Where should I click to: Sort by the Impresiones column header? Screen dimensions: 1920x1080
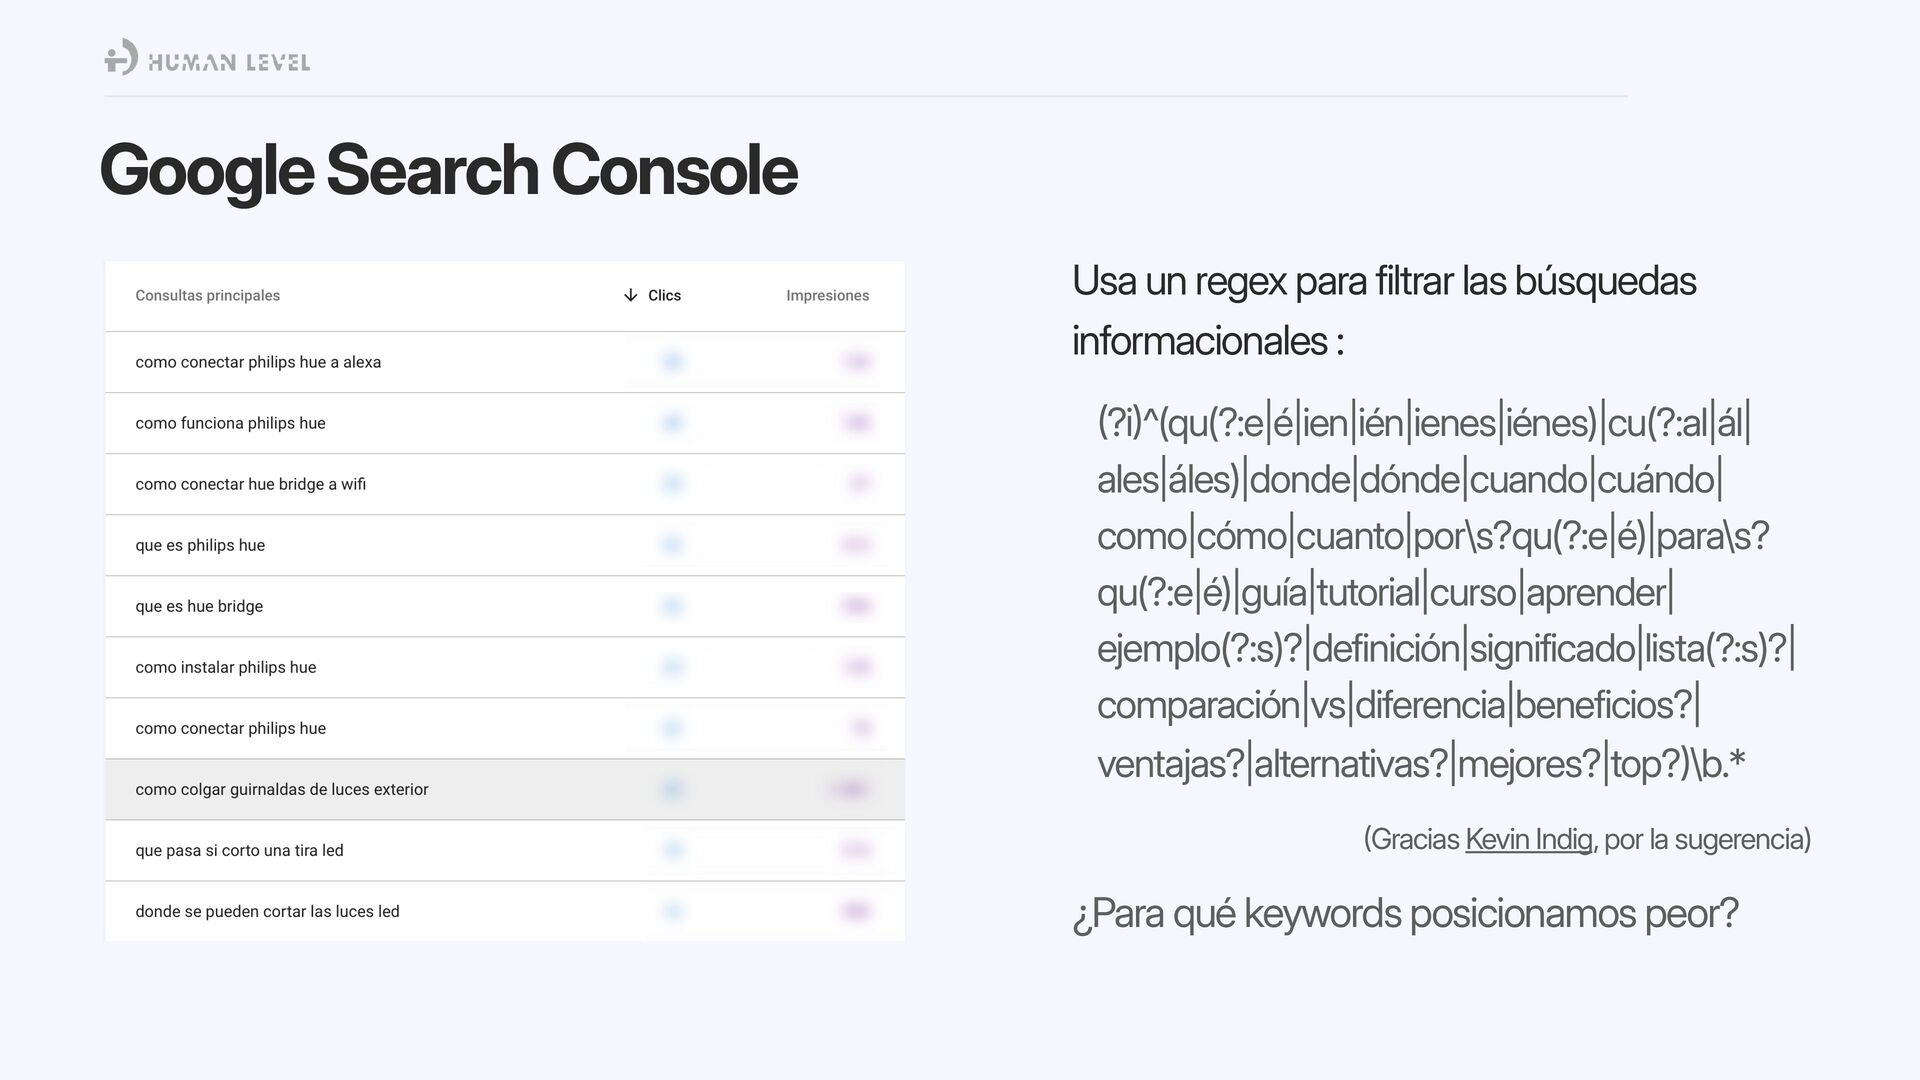coord(827,295)
